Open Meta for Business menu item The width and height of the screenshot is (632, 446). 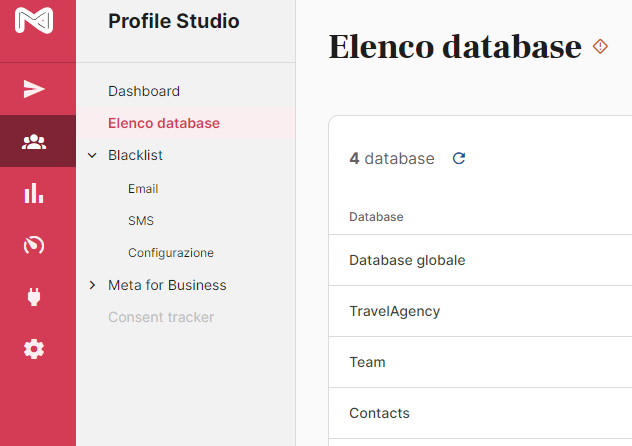click(x=167, y=285)
